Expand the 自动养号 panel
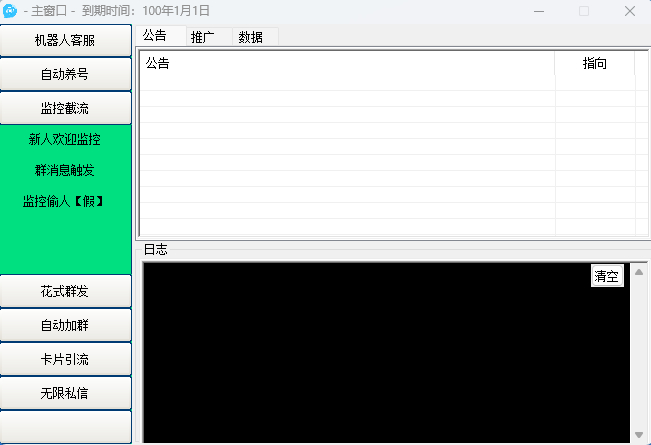Screen dimensions: 651x445 [66, 74]
